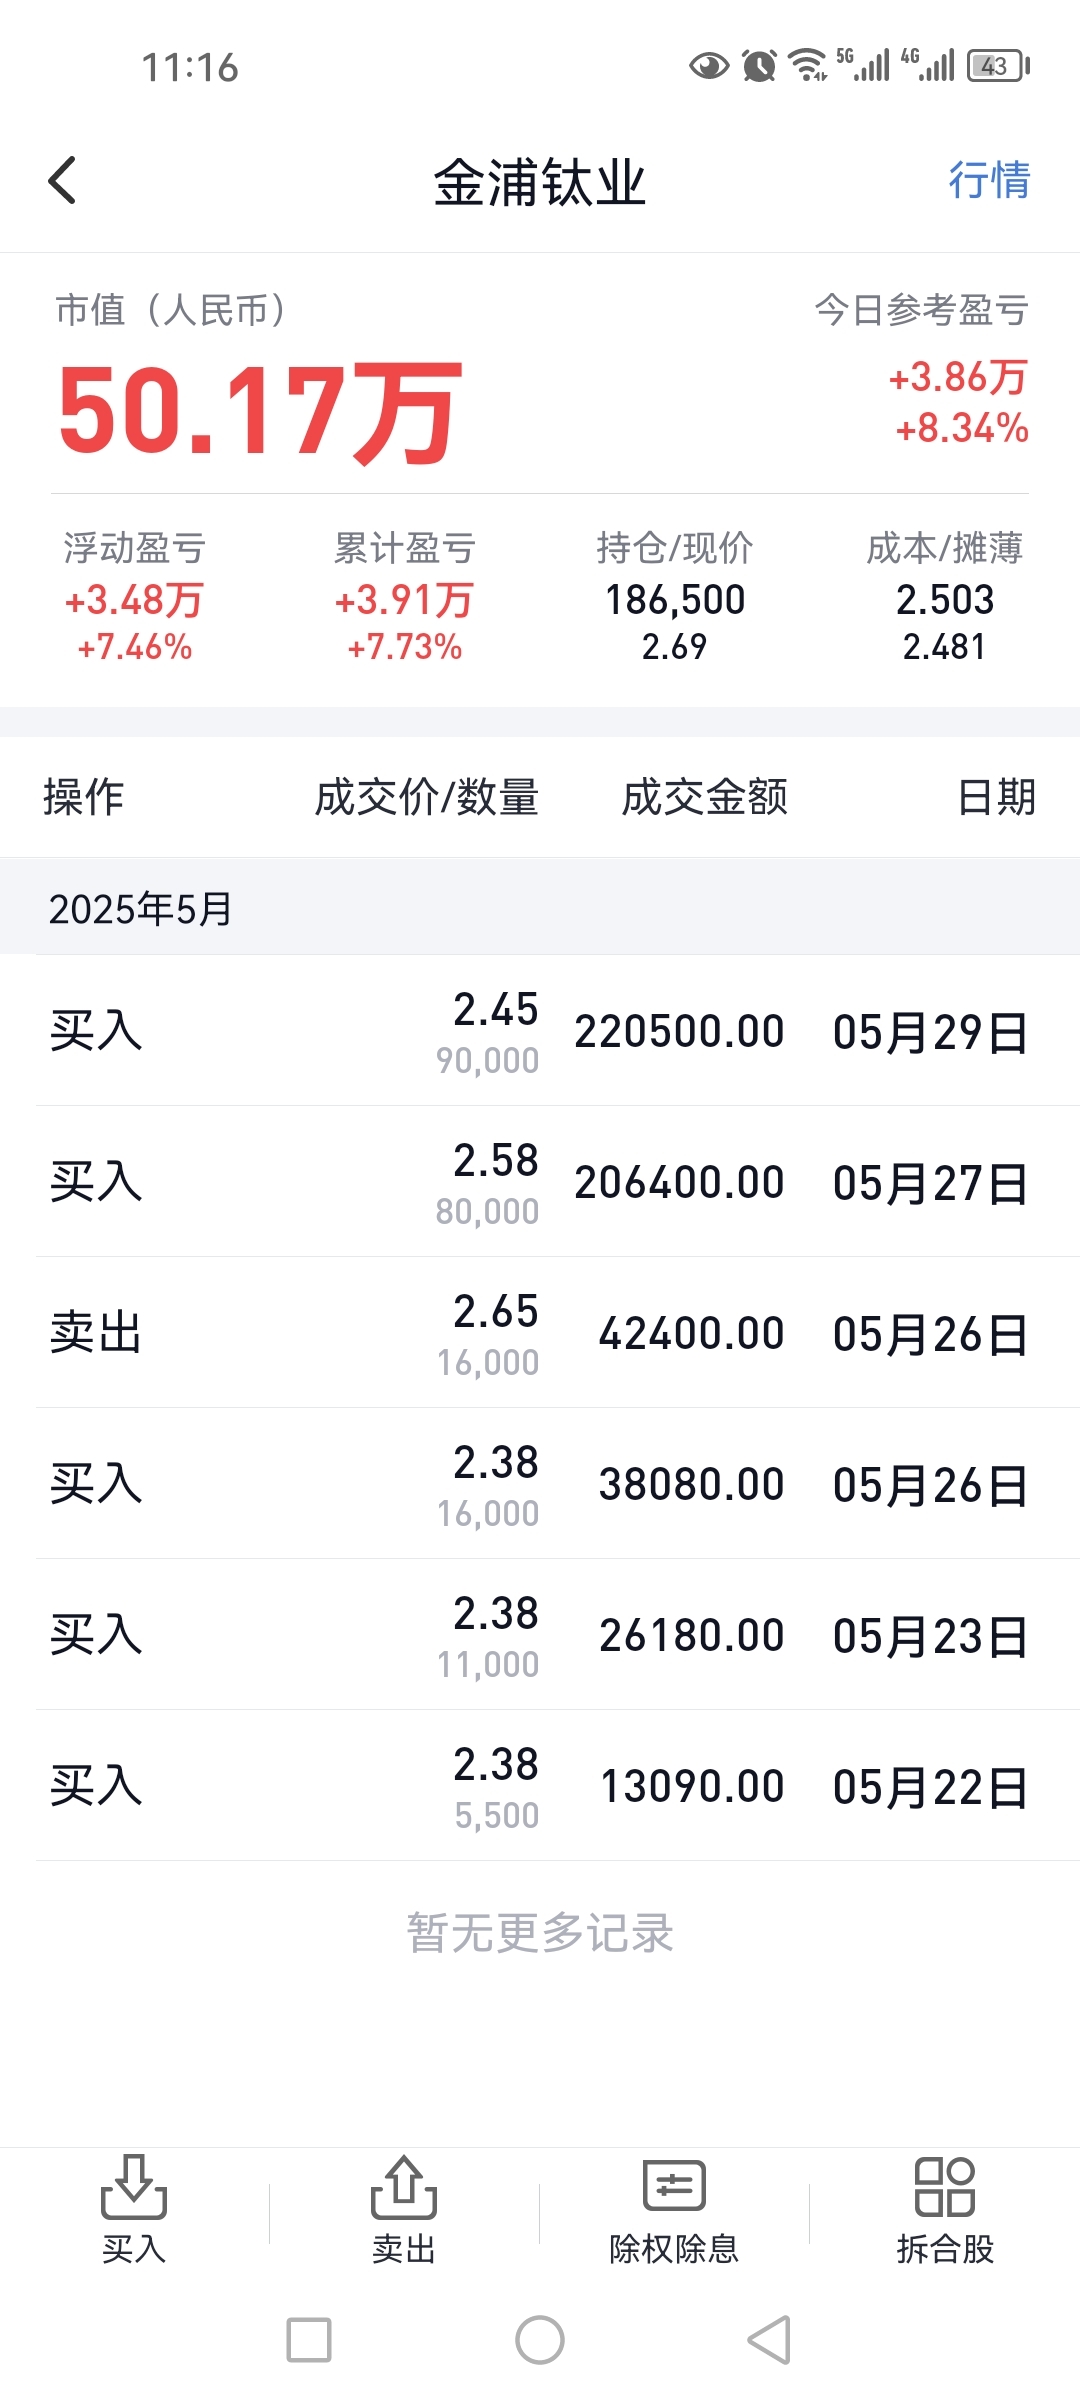Viewport: 1080px width, 2400px height.
Task: Tap the battery indicator in status bar
Action: click(x=998, y=66)
